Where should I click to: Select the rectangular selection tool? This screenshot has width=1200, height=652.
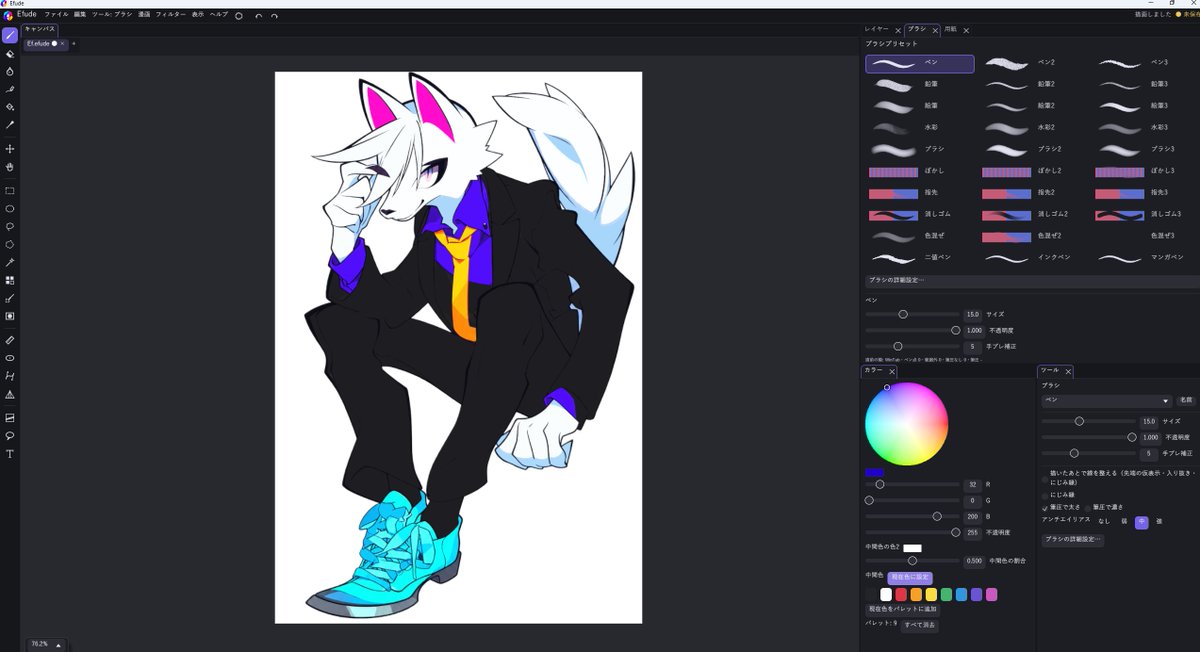tap(10, 190)
